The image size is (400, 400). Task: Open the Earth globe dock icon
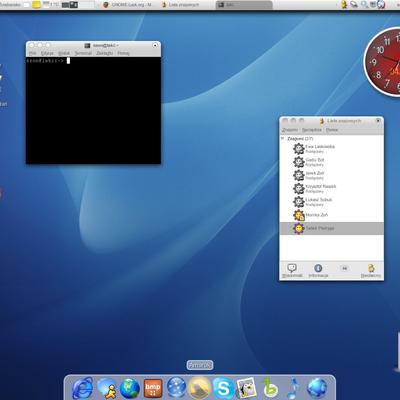click(x=130, y=389)
